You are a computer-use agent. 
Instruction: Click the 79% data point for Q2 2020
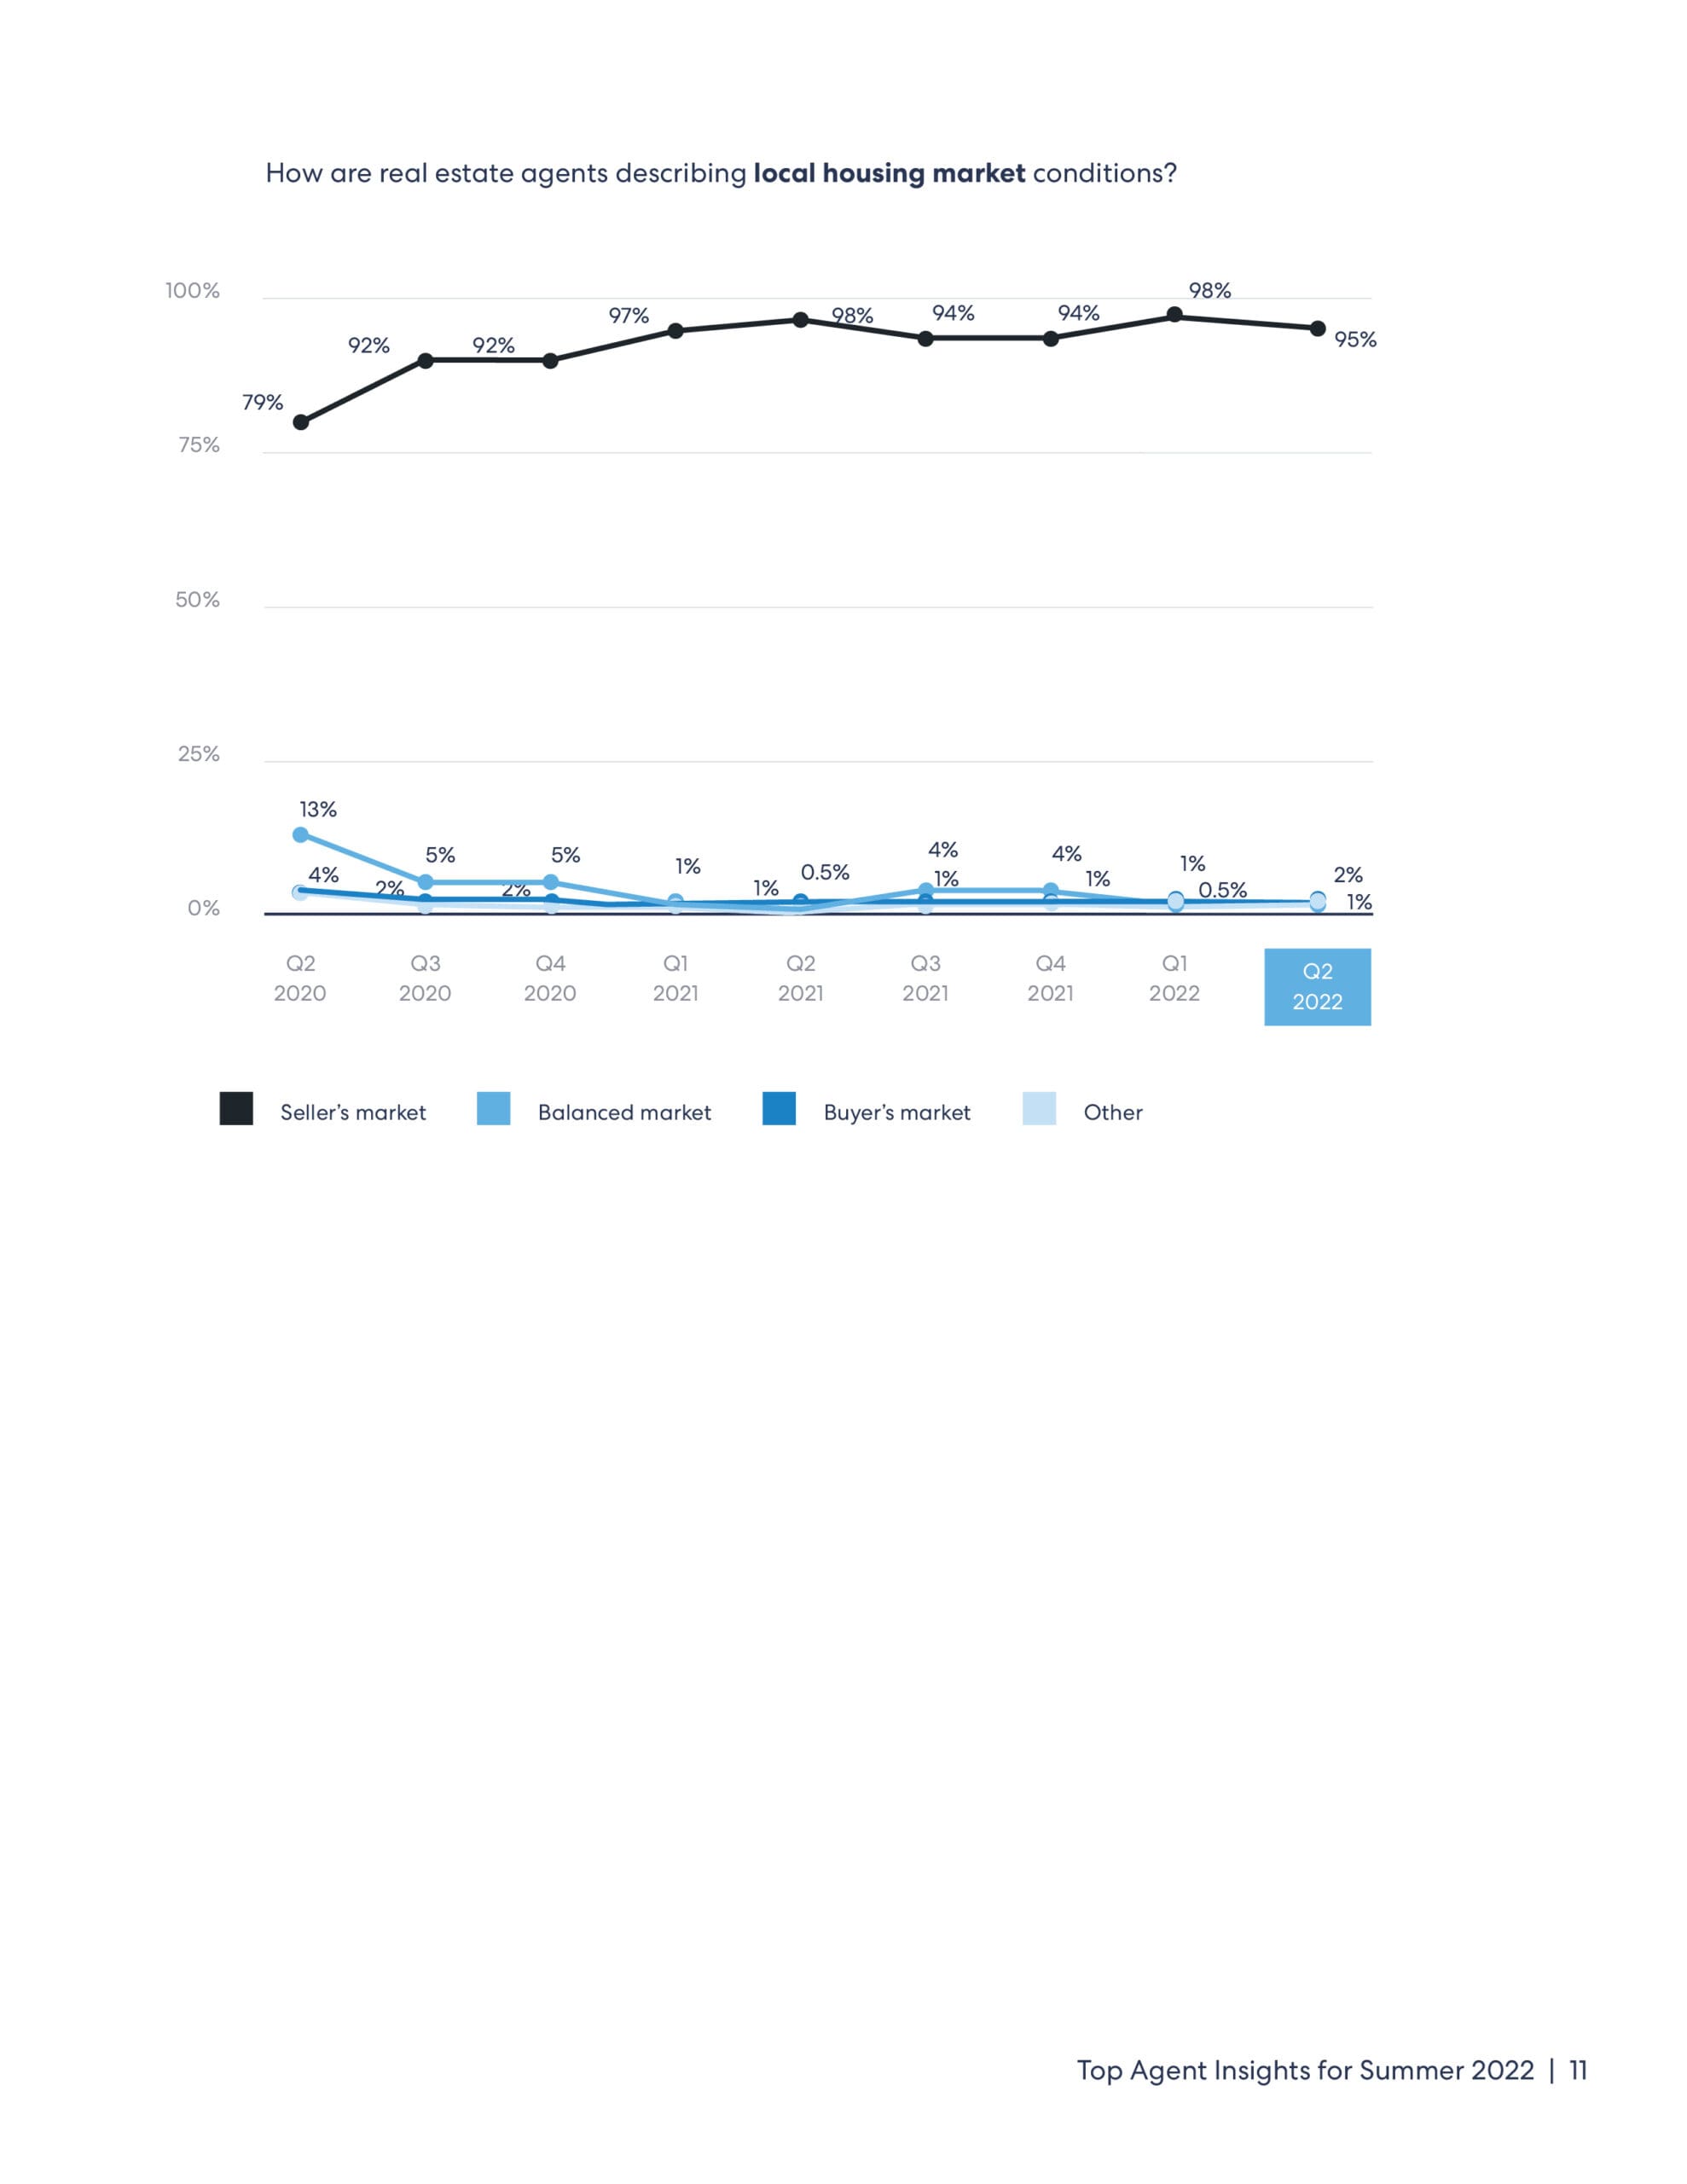click(301, 422)
